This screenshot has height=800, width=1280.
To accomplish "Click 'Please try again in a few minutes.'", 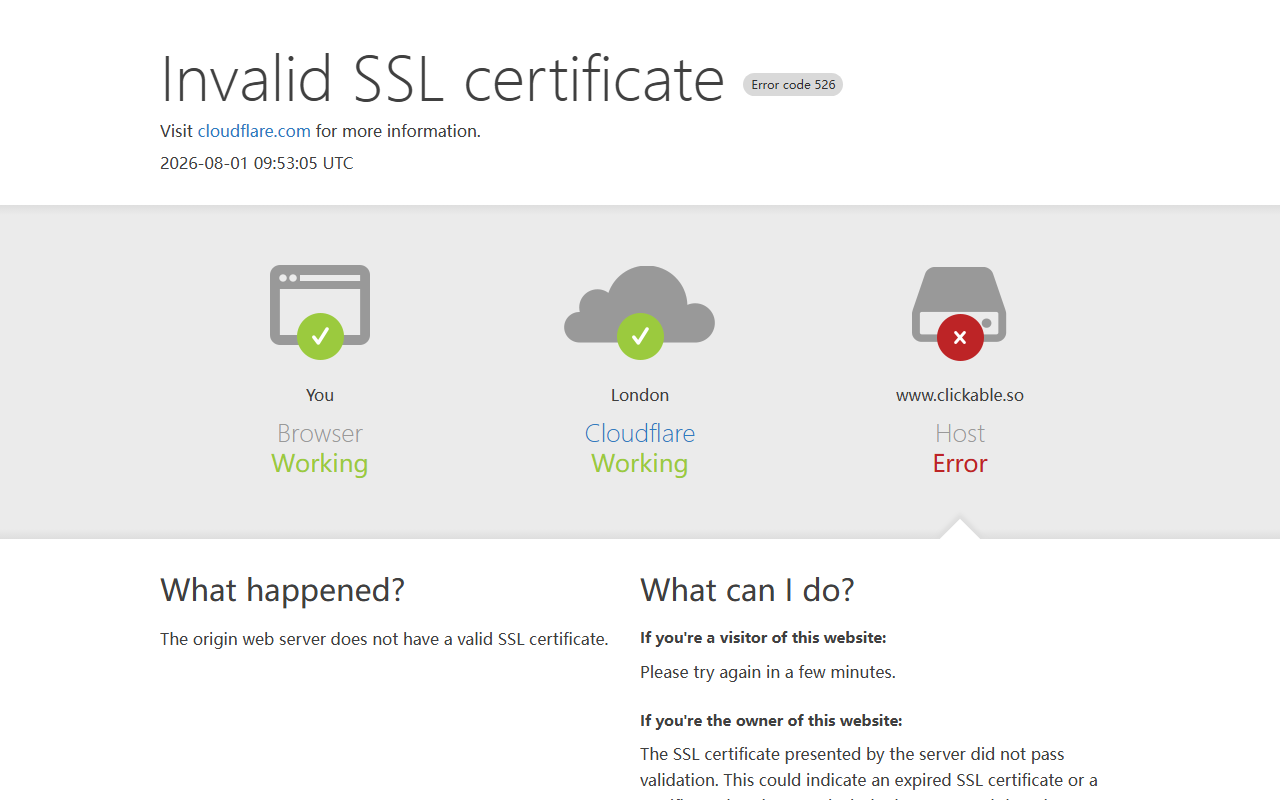I will (768, 672).
